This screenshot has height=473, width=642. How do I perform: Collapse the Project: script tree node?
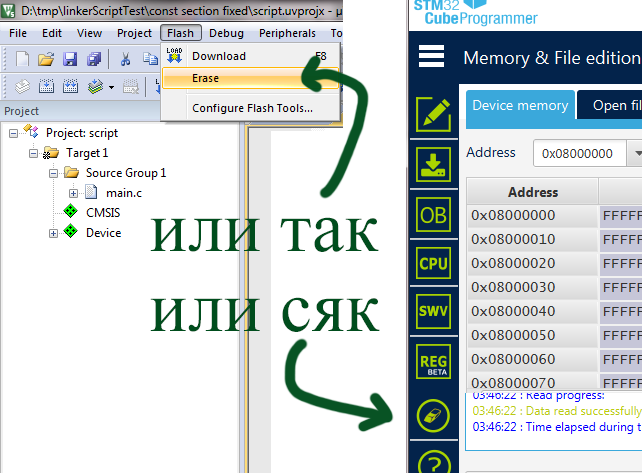pyautogui.click(x=14, y=133)
